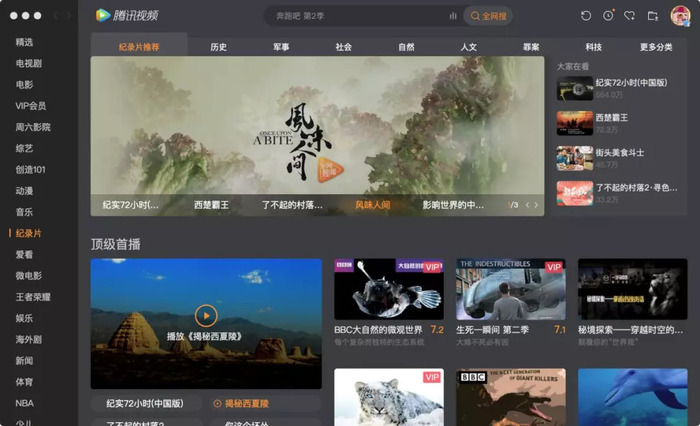The height and width of the screenshot is (426, 700).
Task: Go back with the left navigation arrow
Action: [x=57, y=16]
